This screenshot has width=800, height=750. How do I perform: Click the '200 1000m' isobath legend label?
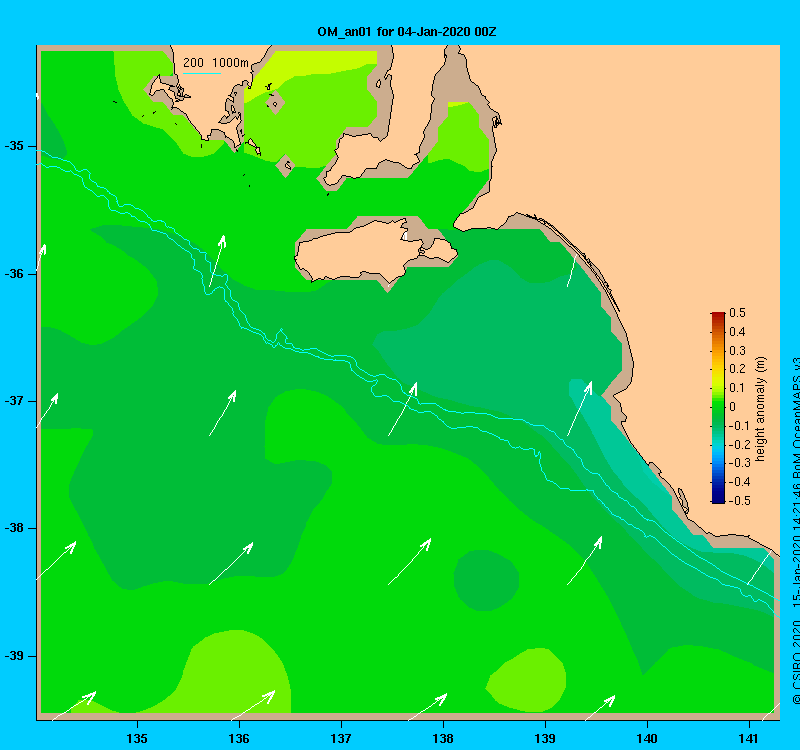point(216,63)
